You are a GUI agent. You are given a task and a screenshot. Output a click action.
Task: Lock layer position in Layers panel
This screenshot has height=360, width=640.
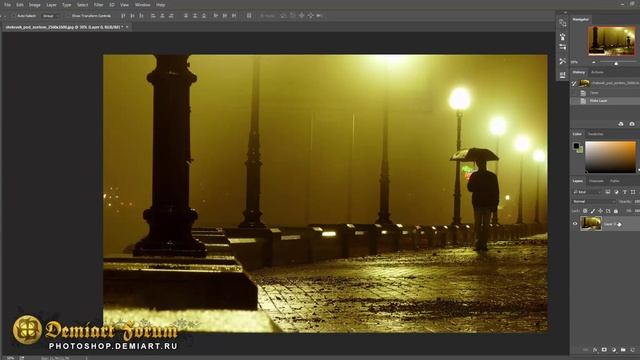(600, 211)
